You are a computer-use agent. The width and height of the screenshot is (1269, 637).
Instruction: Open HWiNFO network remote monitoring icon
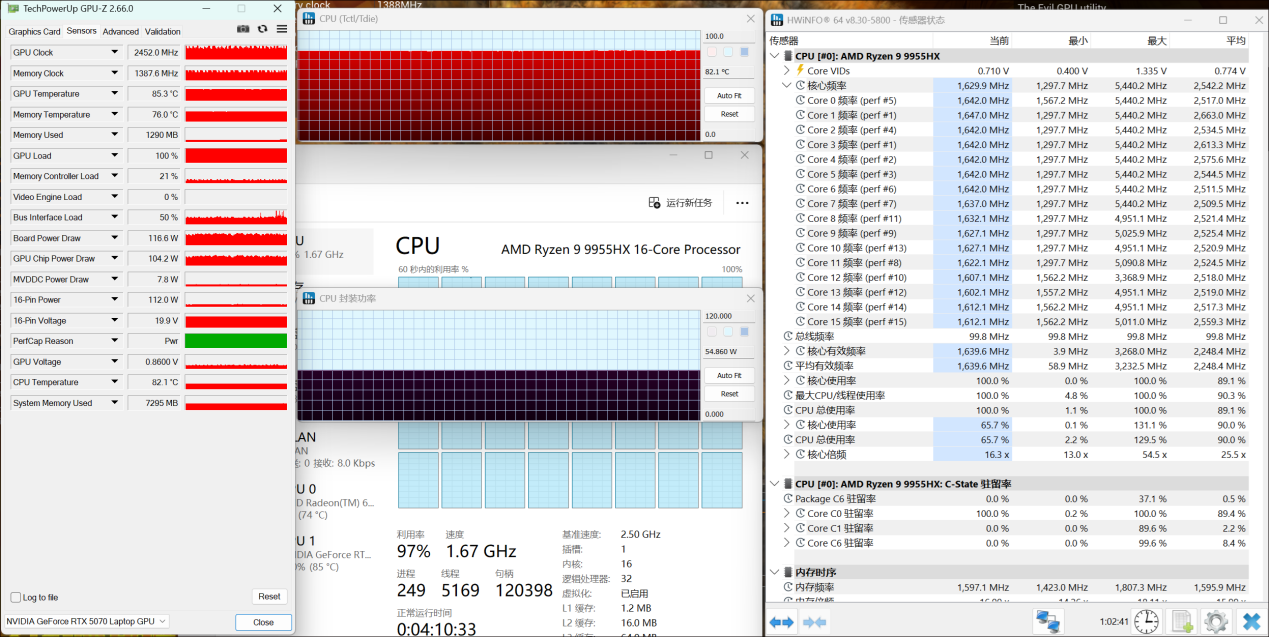click(x=1048, y=622)
